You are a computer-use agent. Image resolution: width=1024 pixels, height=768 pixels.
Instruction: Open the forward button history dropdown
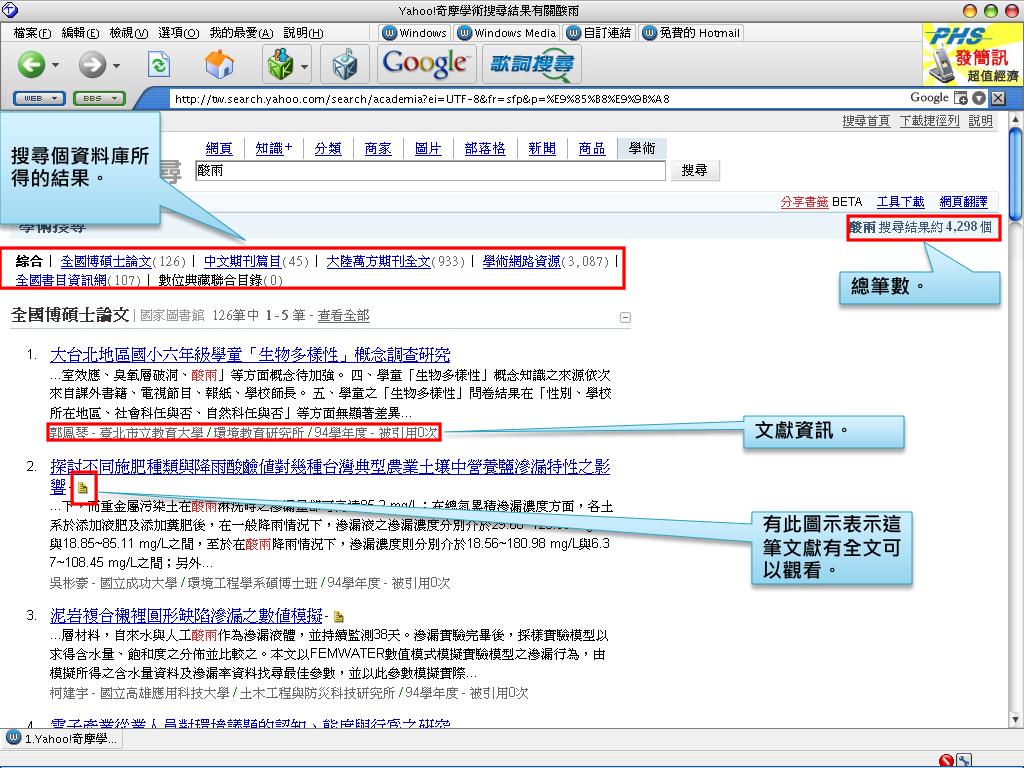pos(116,65)
